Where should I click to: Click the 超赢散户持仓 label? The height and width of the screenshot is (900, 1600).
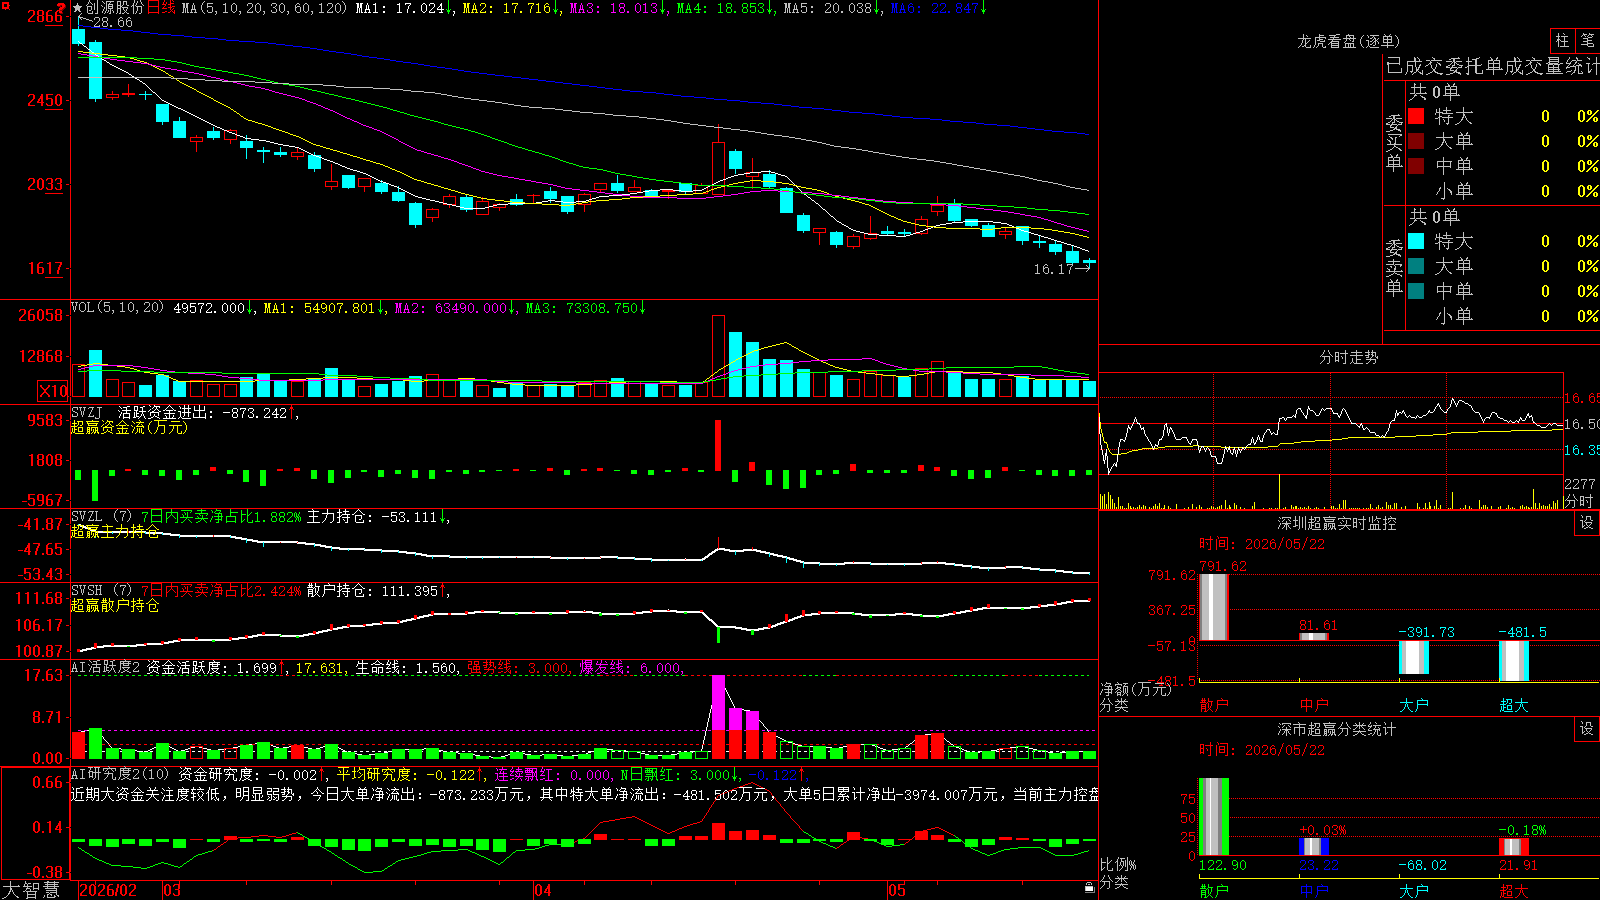[115, 605]
